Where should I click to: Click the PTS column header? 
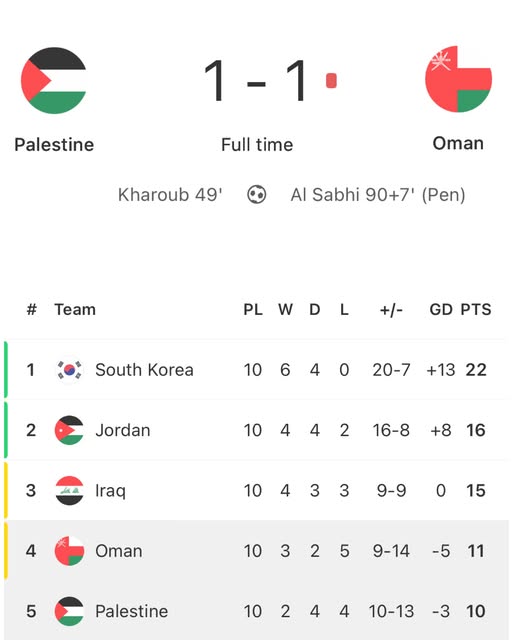[x=476, y=309]
